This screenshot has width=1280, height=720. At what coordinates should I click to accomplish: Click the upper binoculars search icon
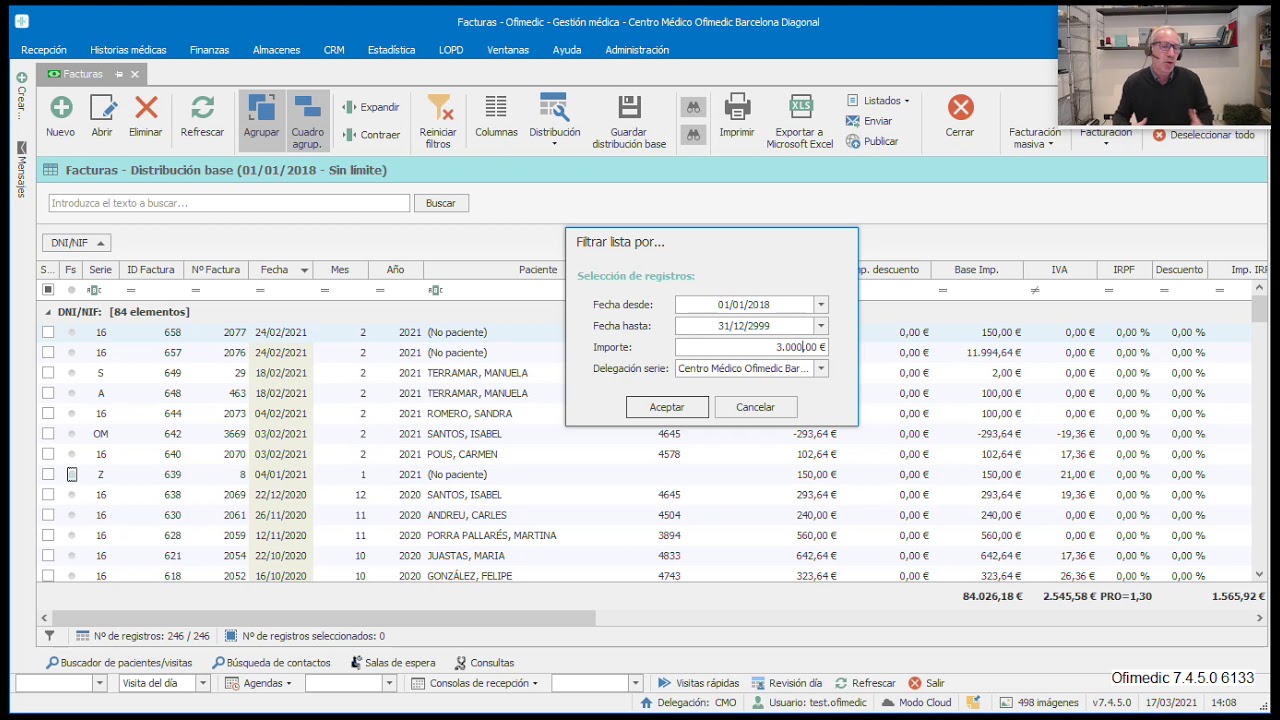click(x=692, y=107)
